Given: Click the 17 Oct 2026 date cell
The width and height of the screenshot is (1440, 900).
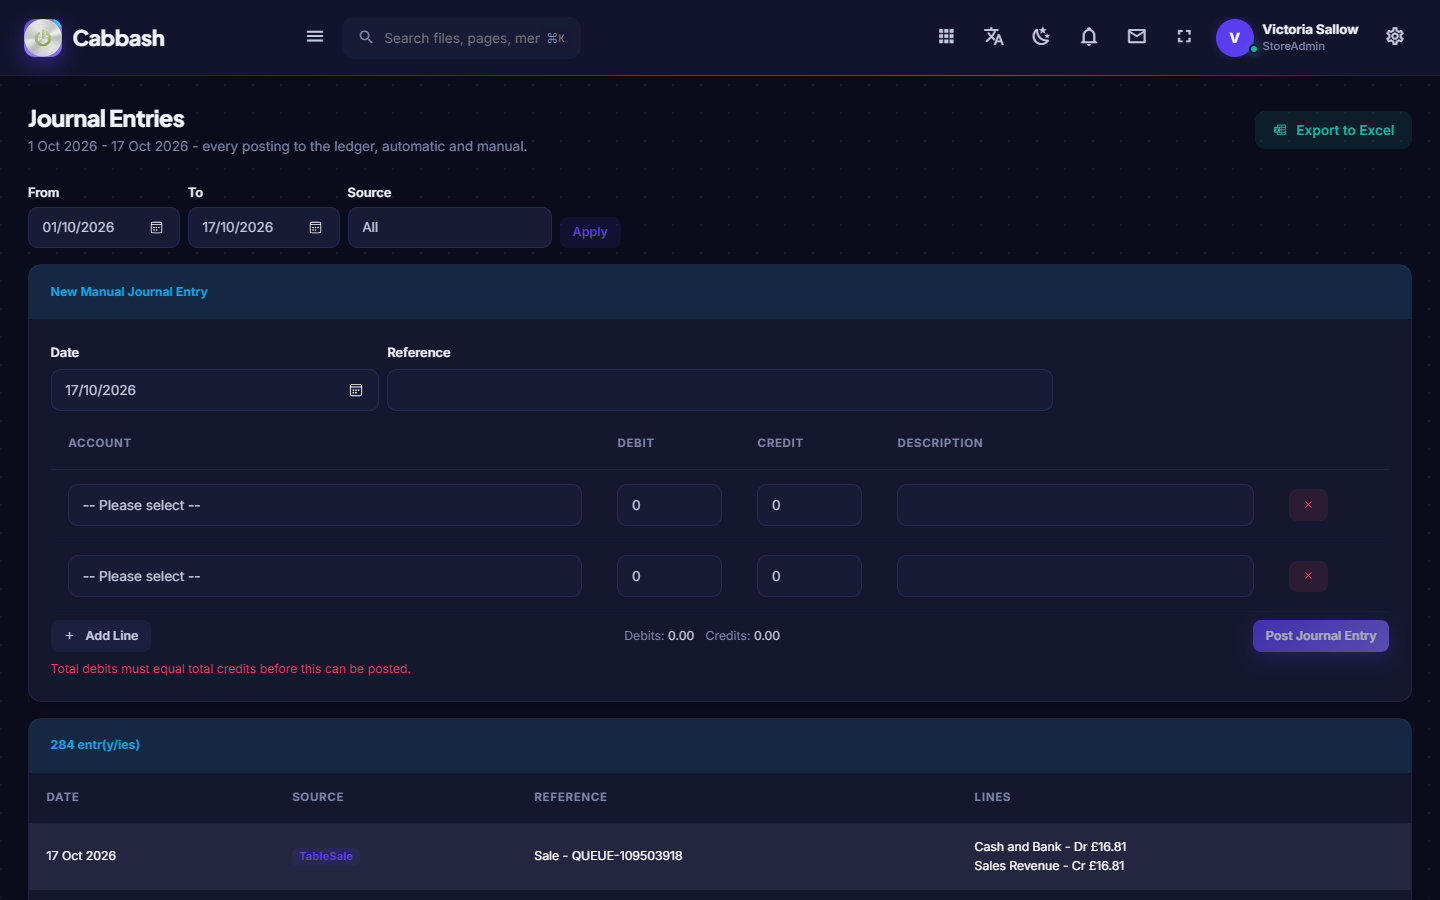Looking at the screenshot, I should 81,856.
